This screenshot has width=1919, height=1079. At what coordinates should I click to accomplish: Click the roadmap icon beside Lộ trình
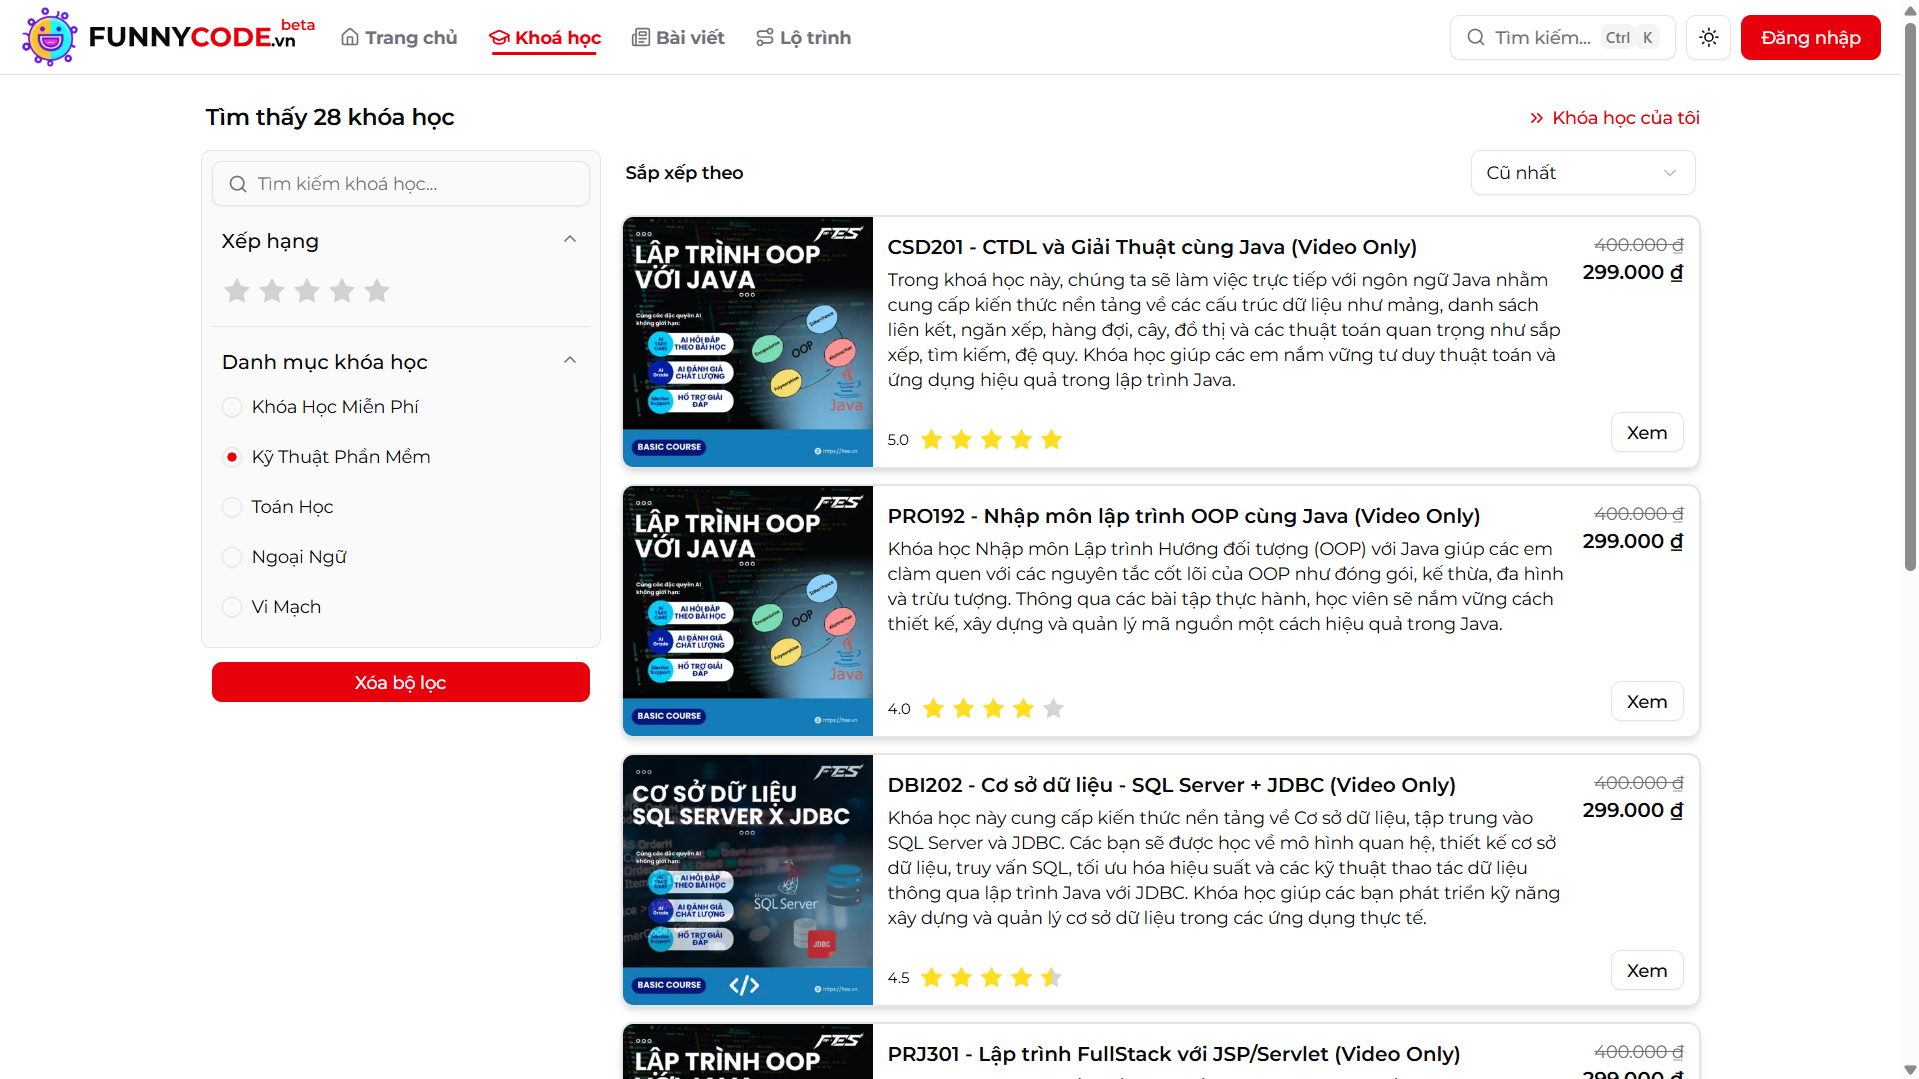pos(765,38)
